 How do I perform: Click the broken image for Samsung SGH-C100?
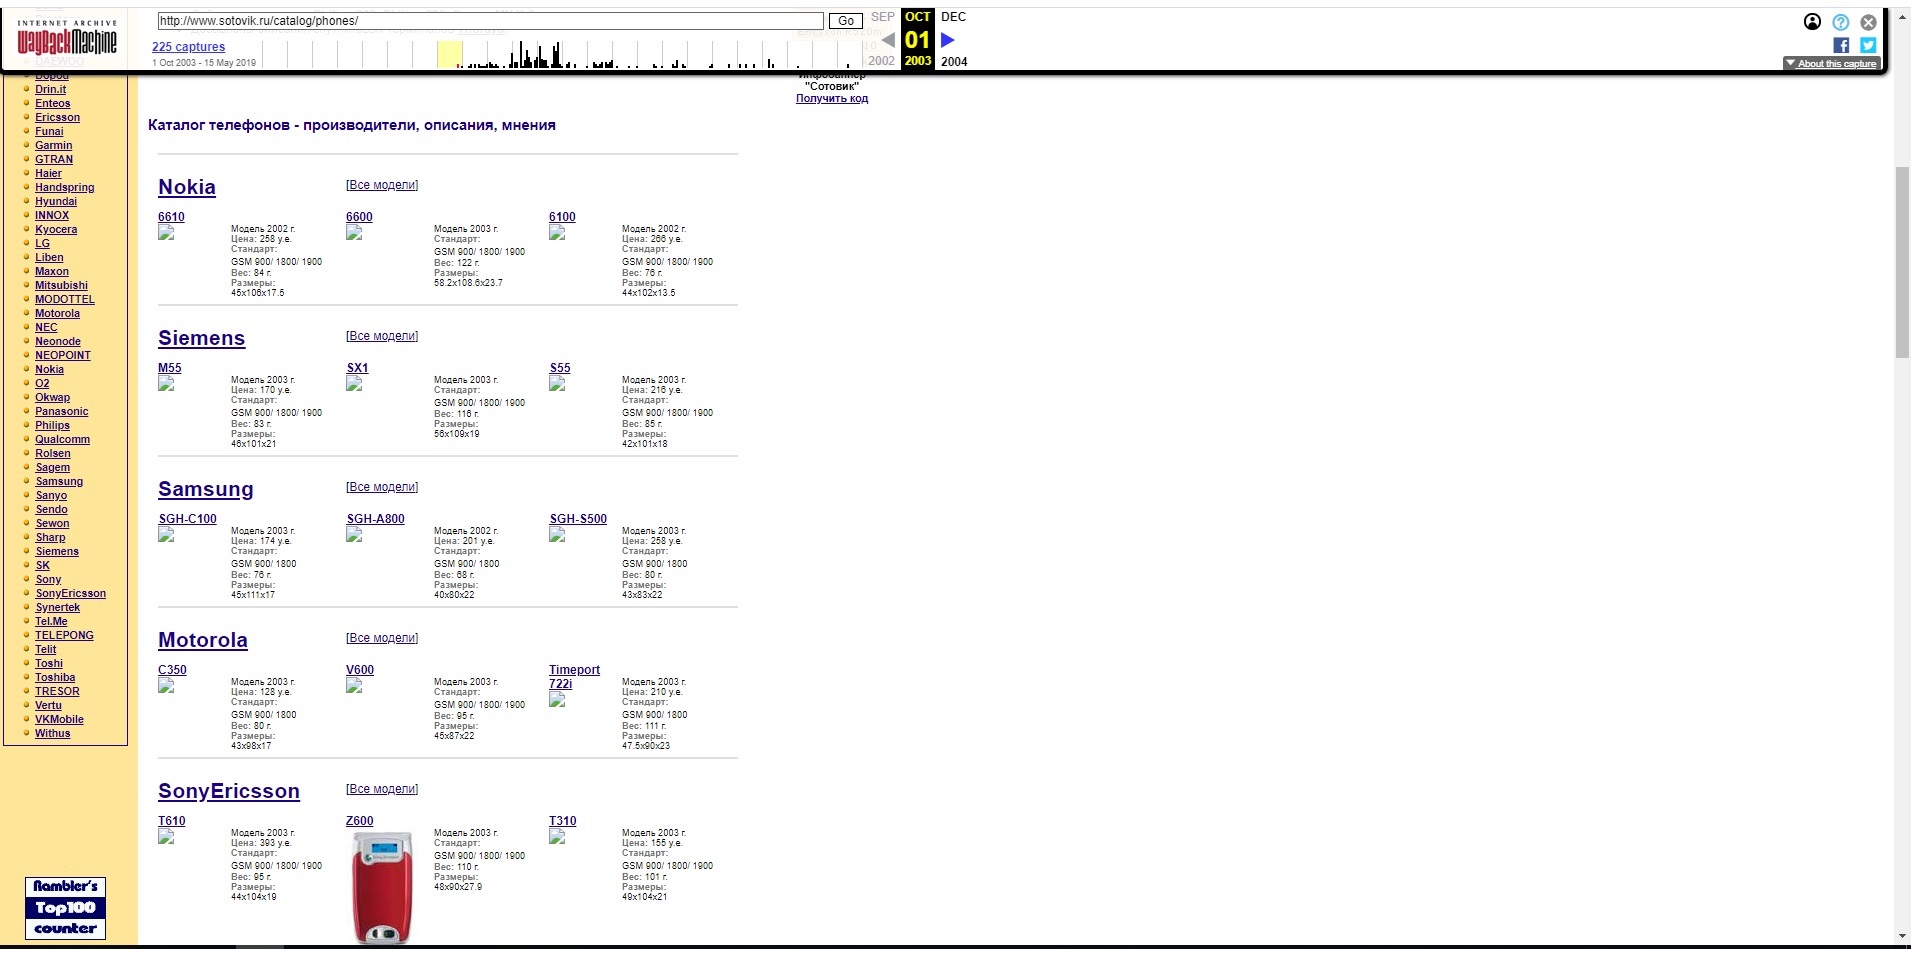click(x=166, y=535)
